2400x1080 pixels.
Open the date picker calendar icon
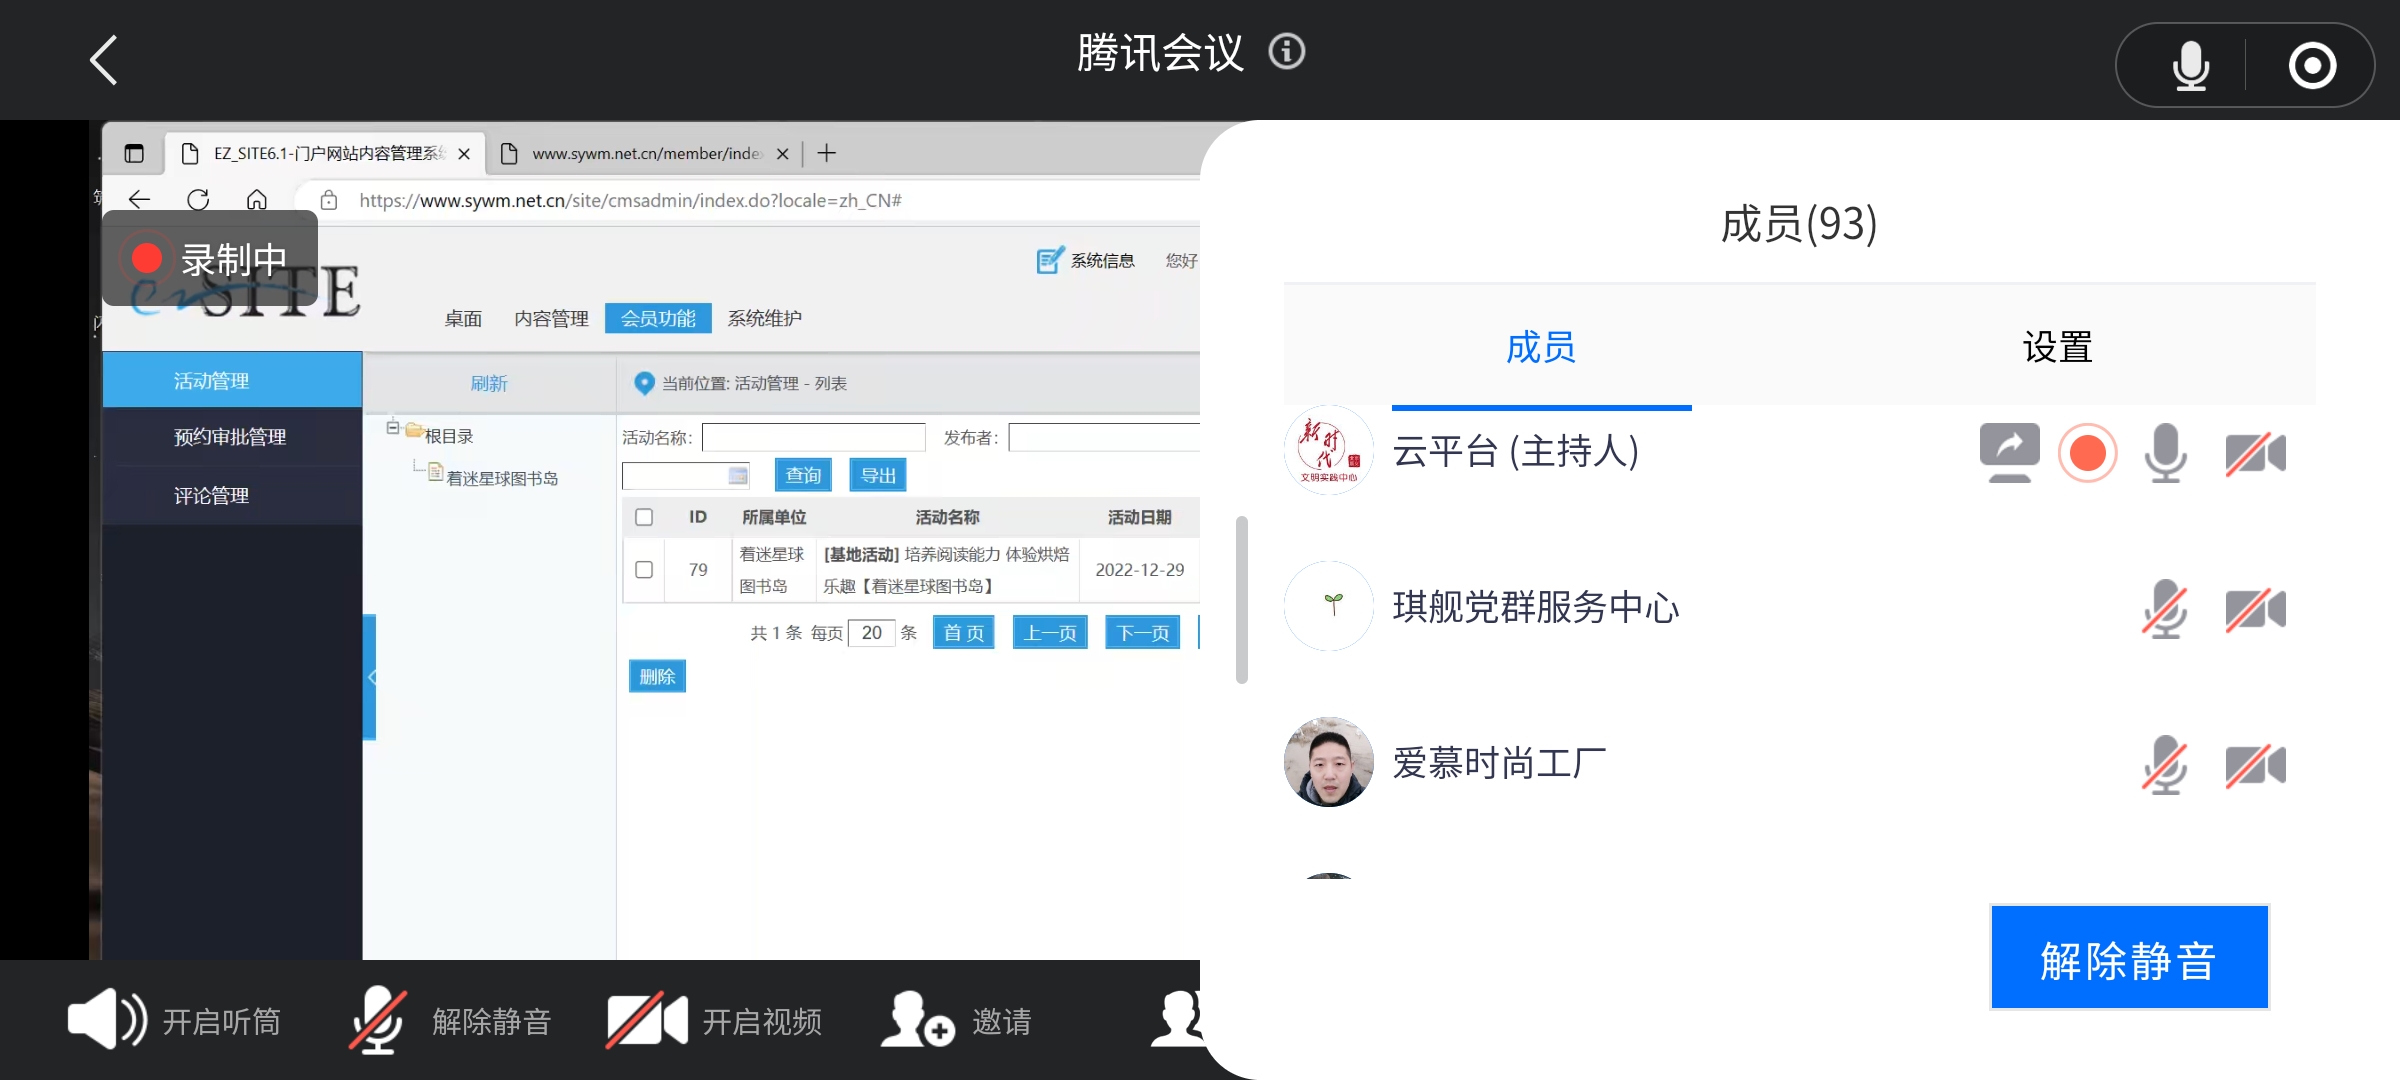coord(738,476)
